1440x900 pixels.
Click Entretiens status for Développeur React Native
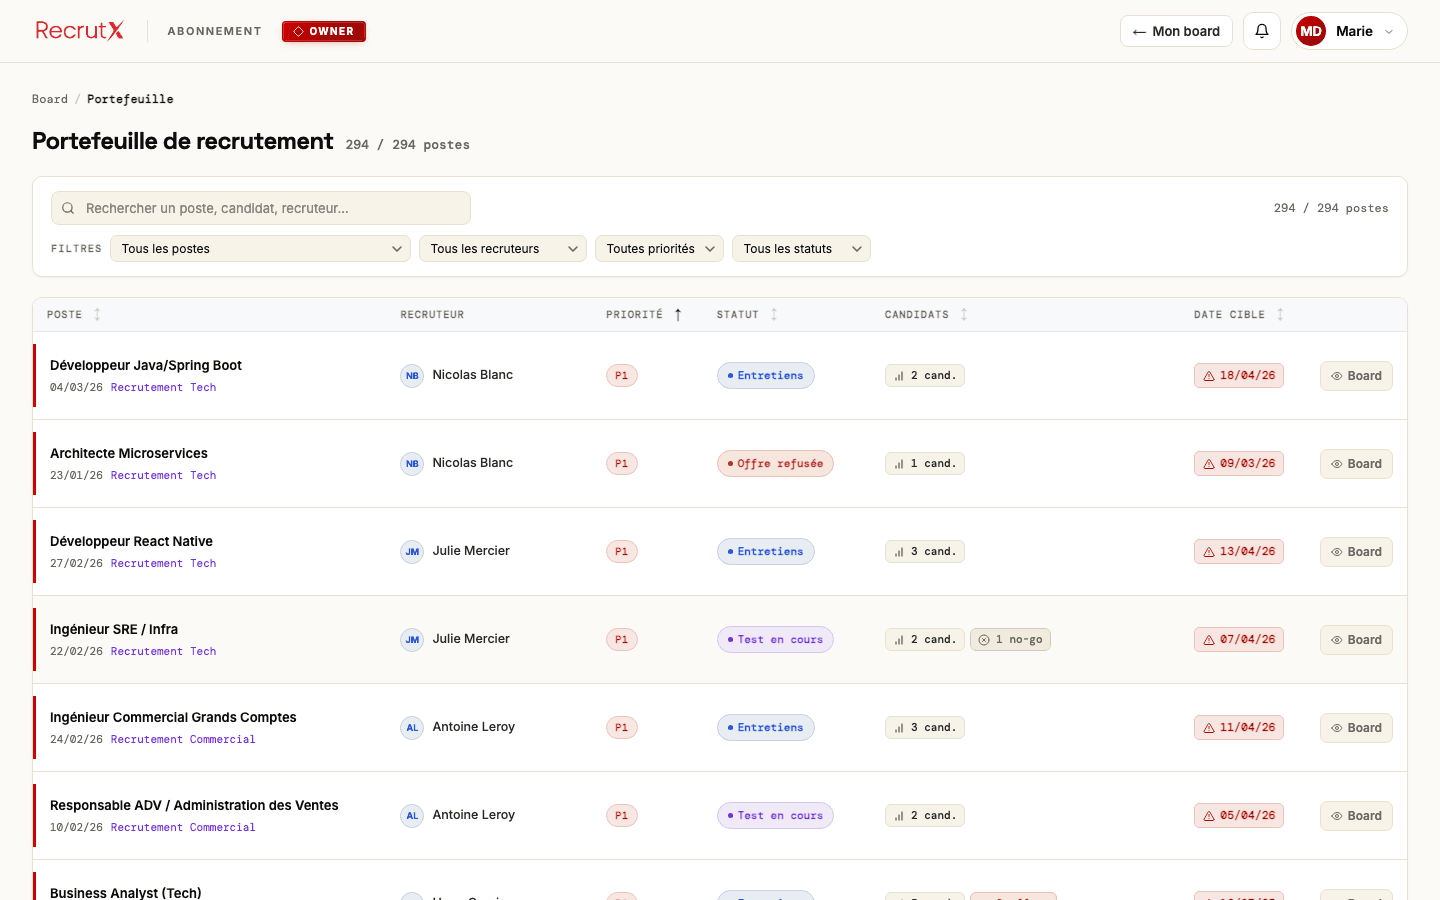(766, 552)
